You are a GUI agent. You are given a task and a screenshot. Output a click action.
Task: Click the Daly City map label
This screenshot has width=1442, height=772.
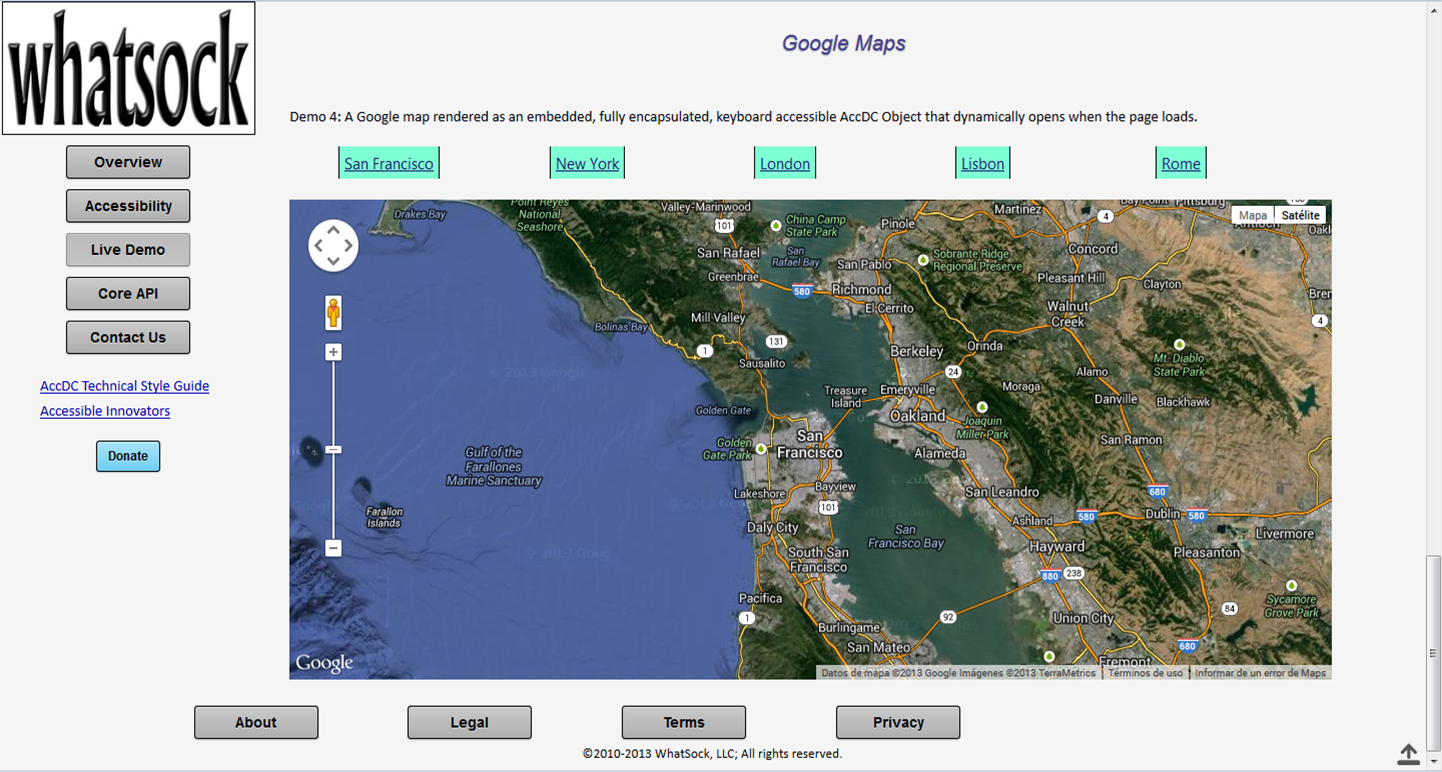(x=773, y=527)
